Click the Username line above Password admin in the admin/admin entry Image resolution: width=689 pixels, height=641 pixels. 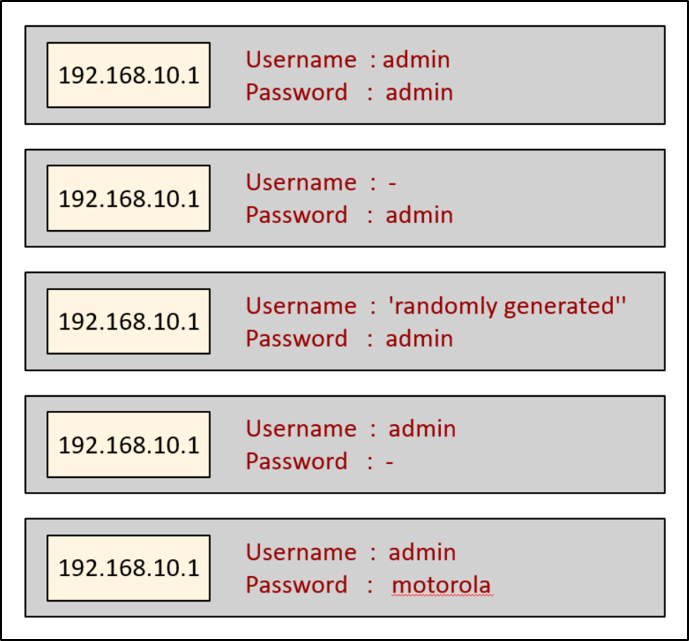348,60
